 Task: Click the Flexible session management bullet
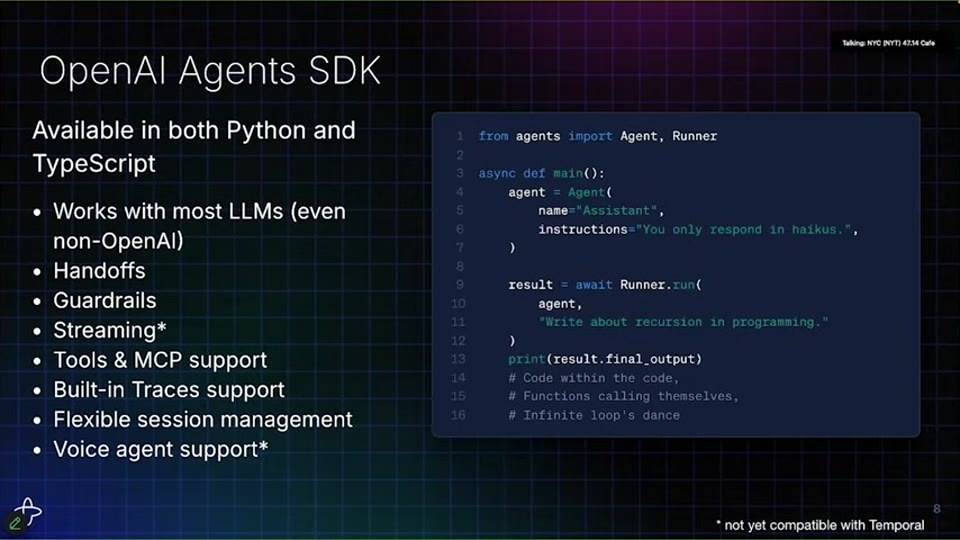pyautogui.click(x=203, y=419)
